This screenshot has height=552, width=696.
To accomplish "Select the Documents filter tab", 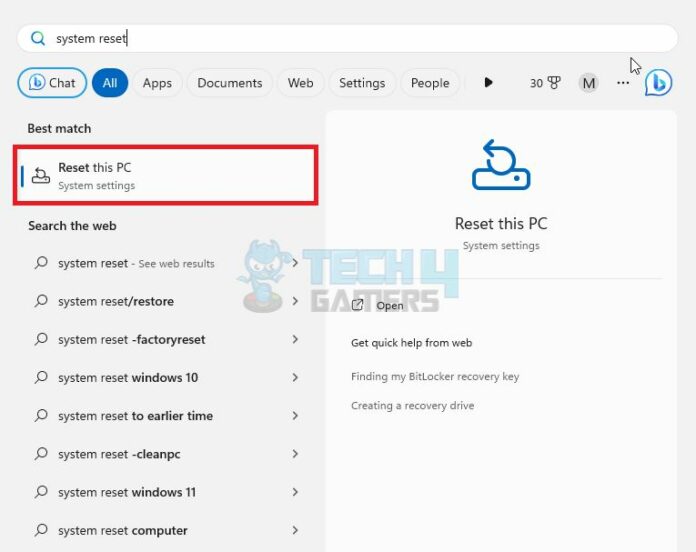I will 229,83.
